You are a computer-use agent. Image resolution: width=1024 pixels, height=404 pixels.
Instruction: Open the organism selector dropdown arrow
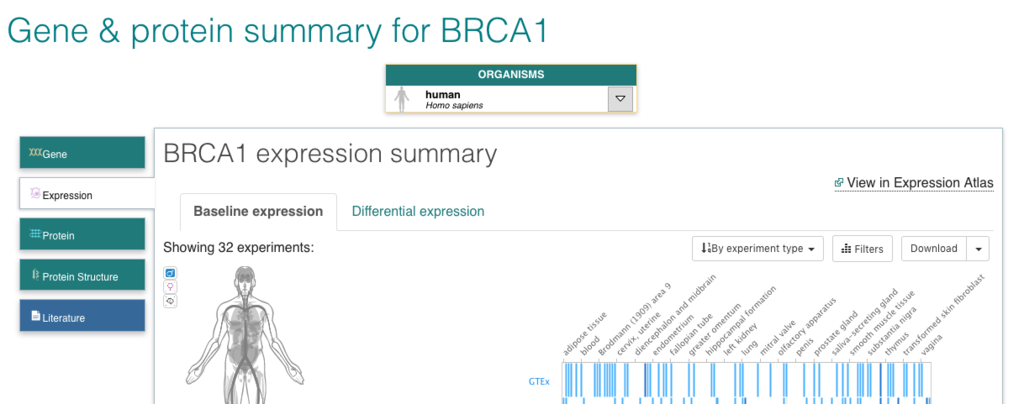(x=620, y=99)
